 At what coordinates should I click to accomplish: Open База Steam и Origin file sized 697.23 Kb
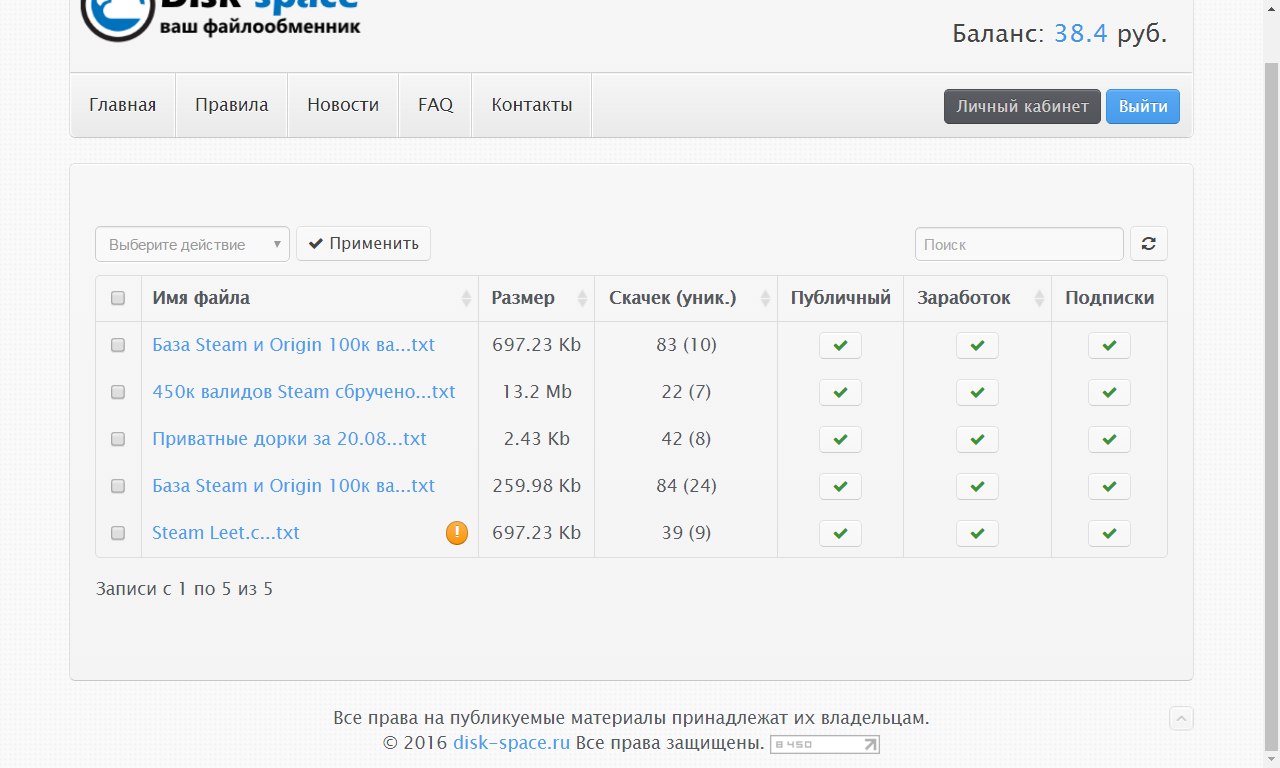click(x=293, y=345)
